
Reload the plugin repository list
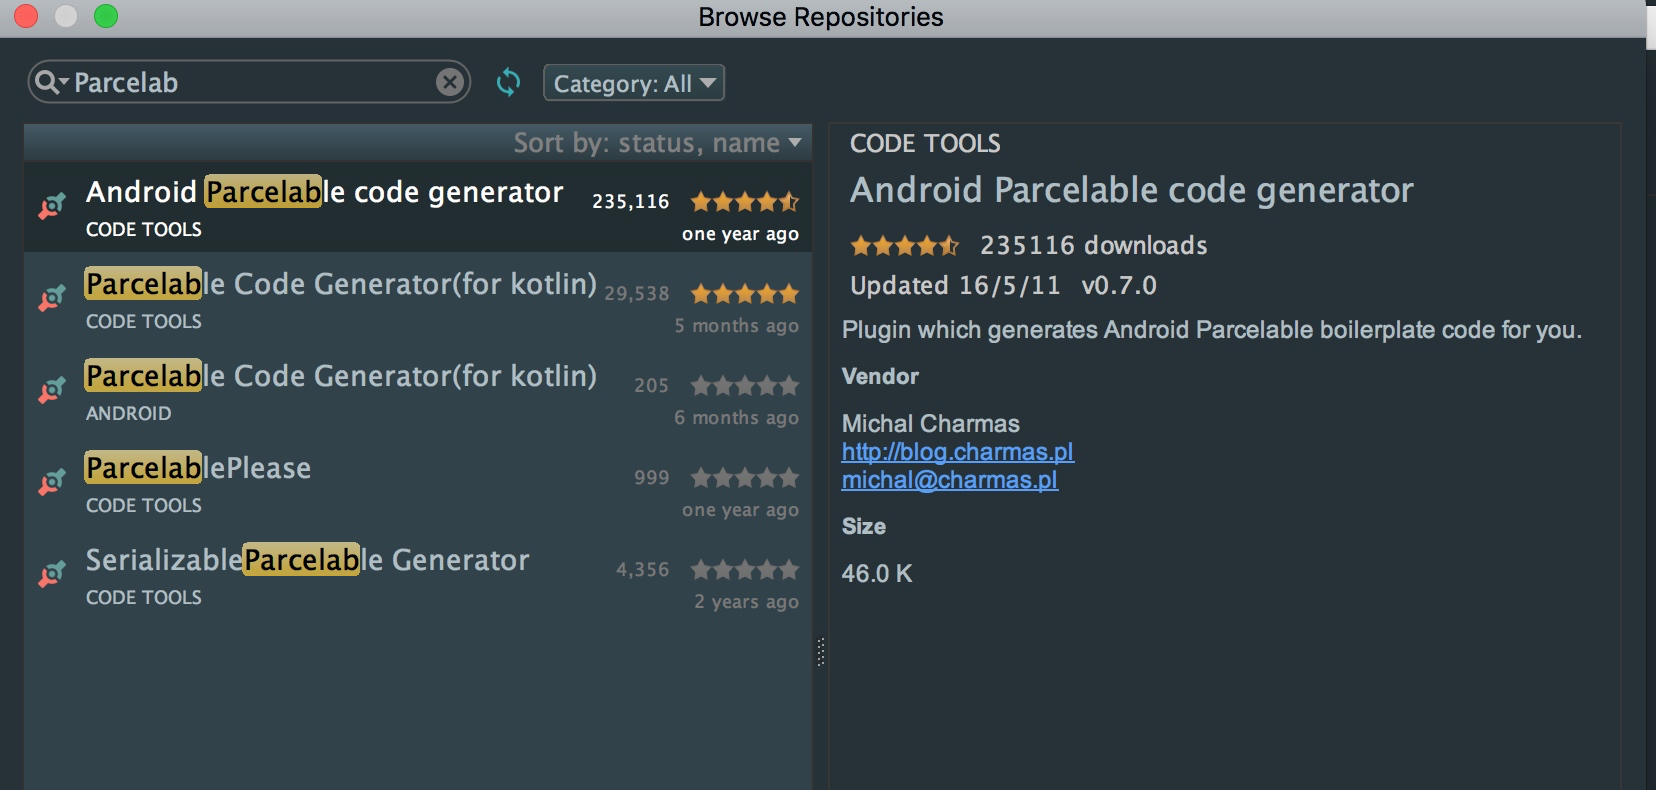[x=508, y=82]
